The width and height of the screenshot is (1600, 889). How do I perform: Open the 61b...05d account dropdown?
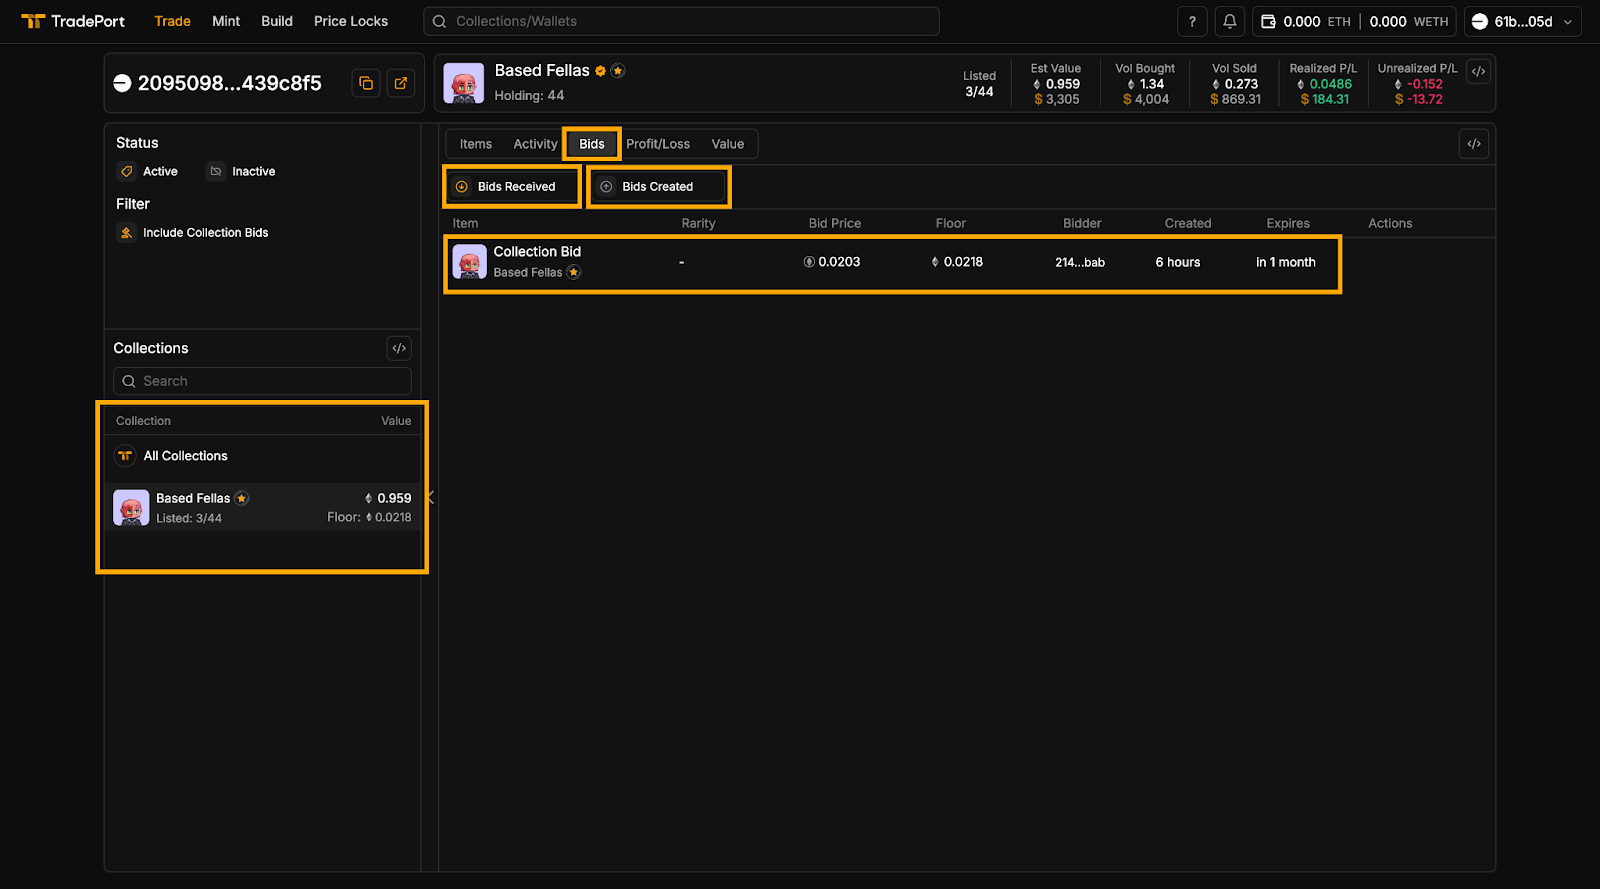(1522, 21)
